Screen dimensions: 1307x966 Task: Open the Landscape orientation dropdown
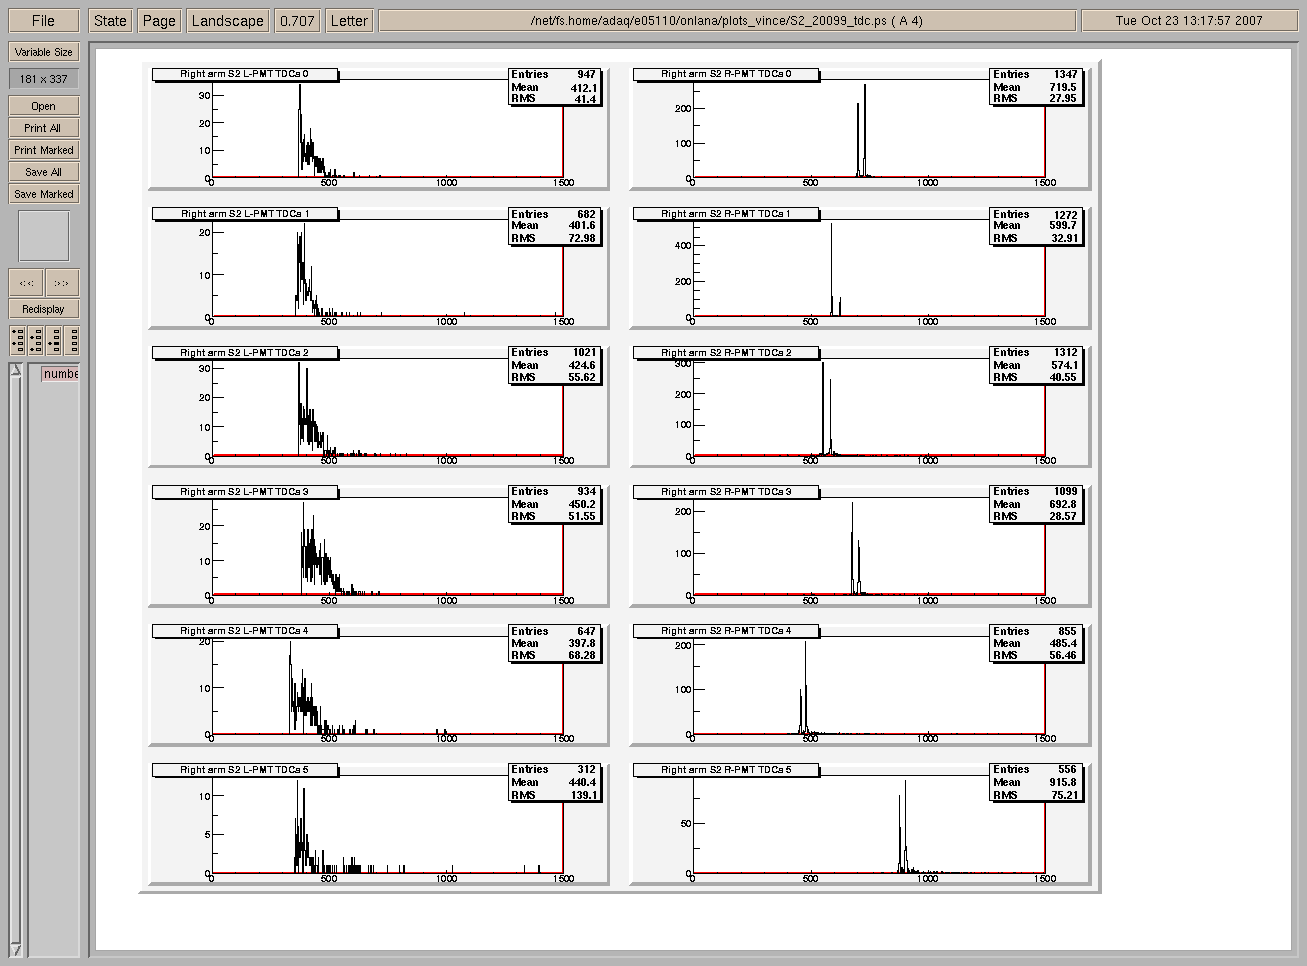pos(228,21)
